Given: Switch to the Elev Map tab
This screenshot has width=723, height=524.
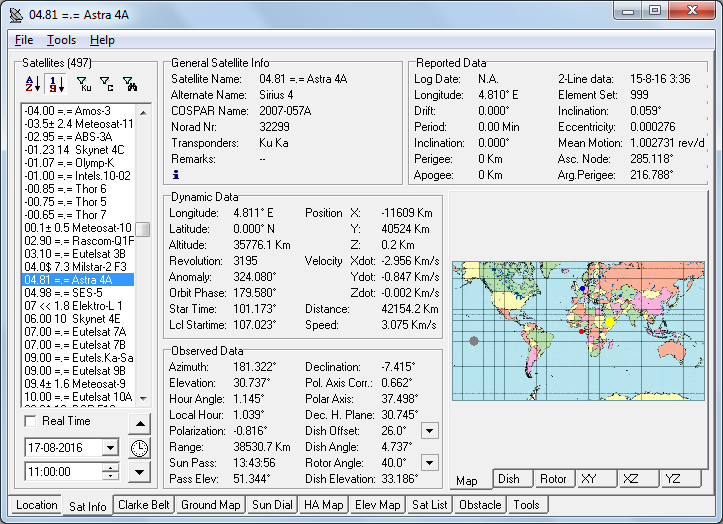Looking at the screenshot, I should click(378, 505).
